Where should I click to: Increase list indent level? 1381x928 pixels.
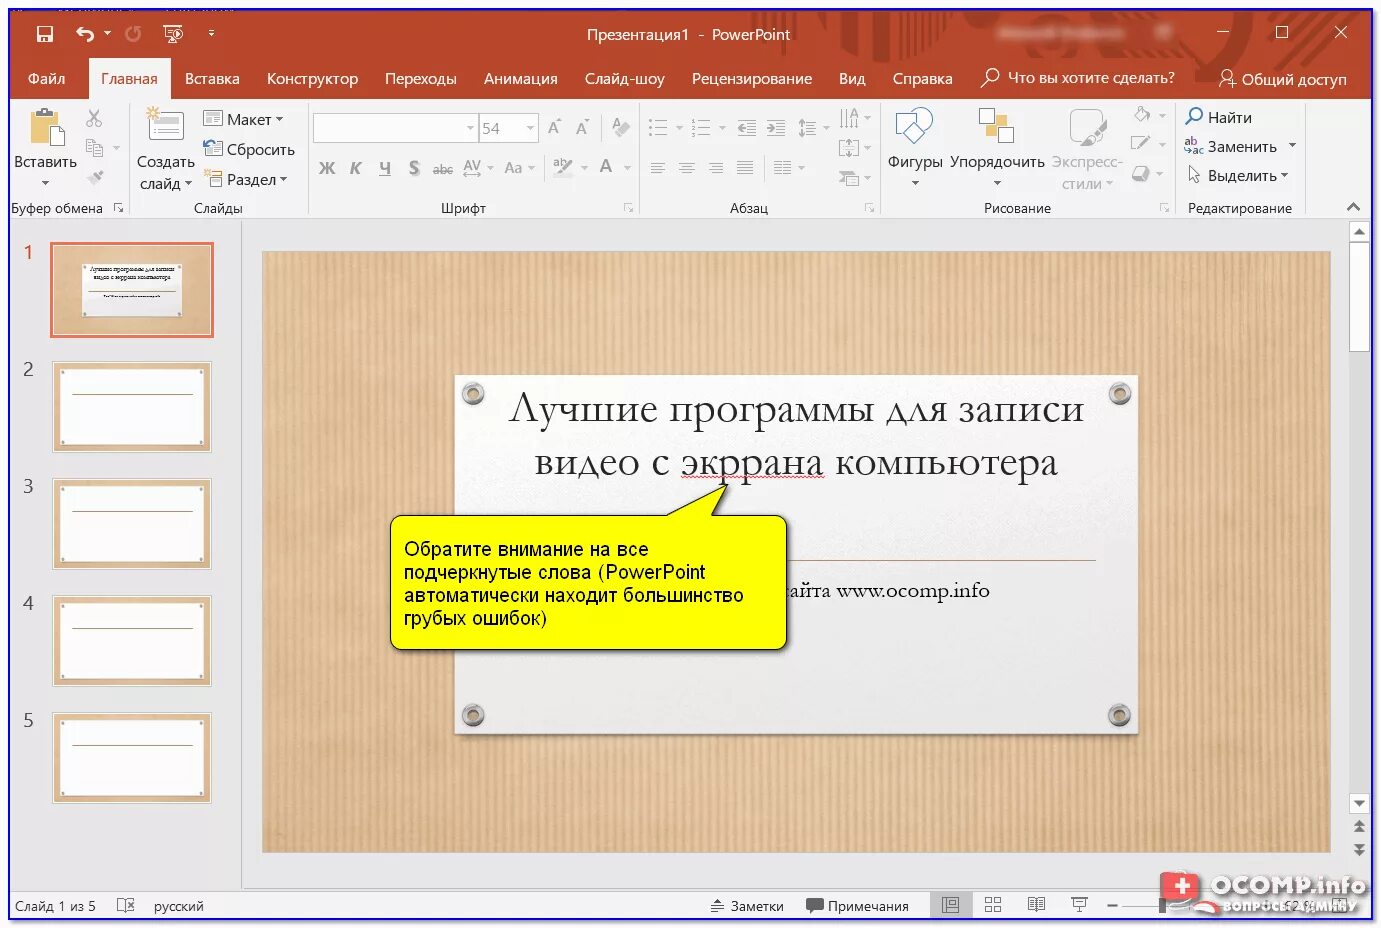[x=776, y=128]
